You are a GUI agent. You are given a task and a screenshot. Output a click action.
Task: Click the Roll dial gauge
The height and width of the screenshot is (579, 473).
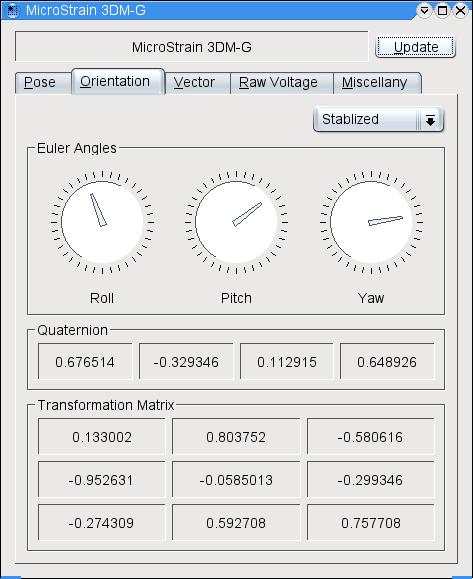pos(102,222)
